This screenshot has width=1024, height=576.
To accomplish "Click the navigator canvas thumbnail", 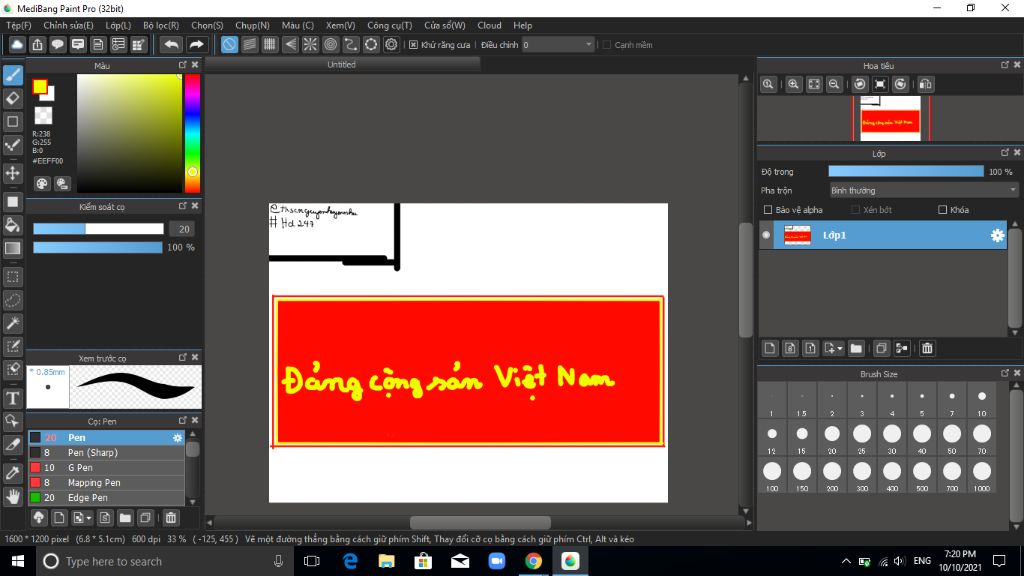I will [x=890, y=118].
